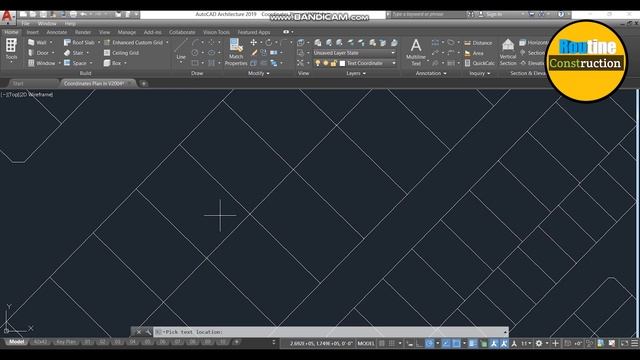This screenshot has width=640, height=360.
Task: Close the command line with X button
Action: [138, 332]
